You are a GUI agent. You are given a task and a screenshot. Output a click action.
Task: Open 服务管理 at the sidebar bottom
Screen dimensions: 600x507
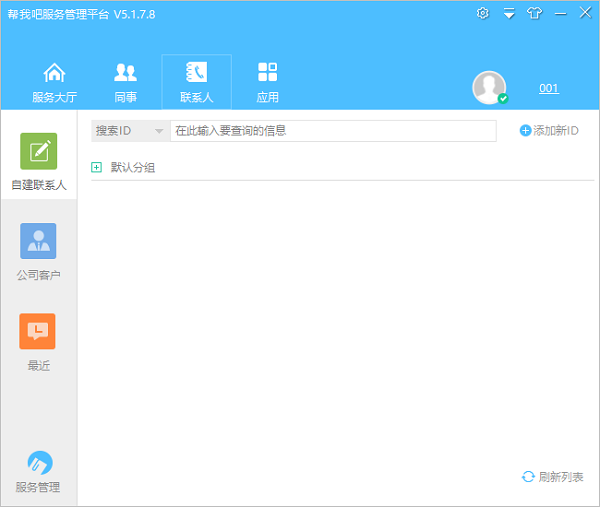38,472
